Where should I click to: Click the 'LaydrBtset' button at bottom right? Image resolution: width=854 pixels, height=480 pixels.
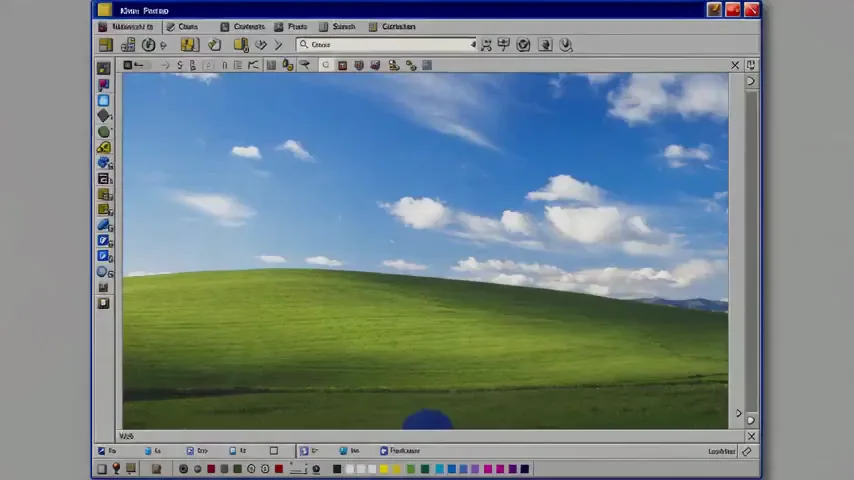722,451
